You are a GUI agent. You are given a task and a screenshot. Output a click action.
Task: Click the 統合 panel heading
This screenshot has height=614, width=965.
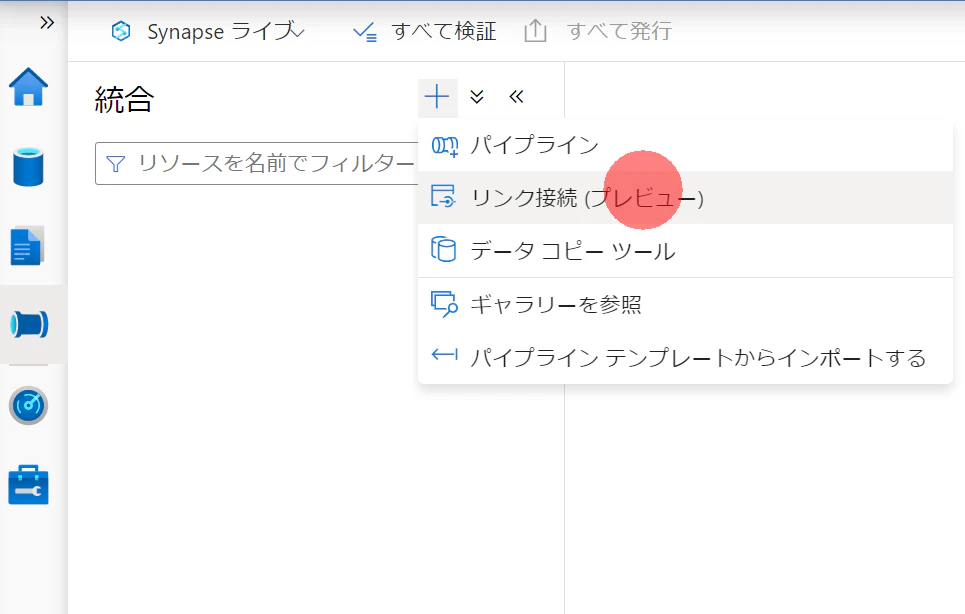click(124, 99)
